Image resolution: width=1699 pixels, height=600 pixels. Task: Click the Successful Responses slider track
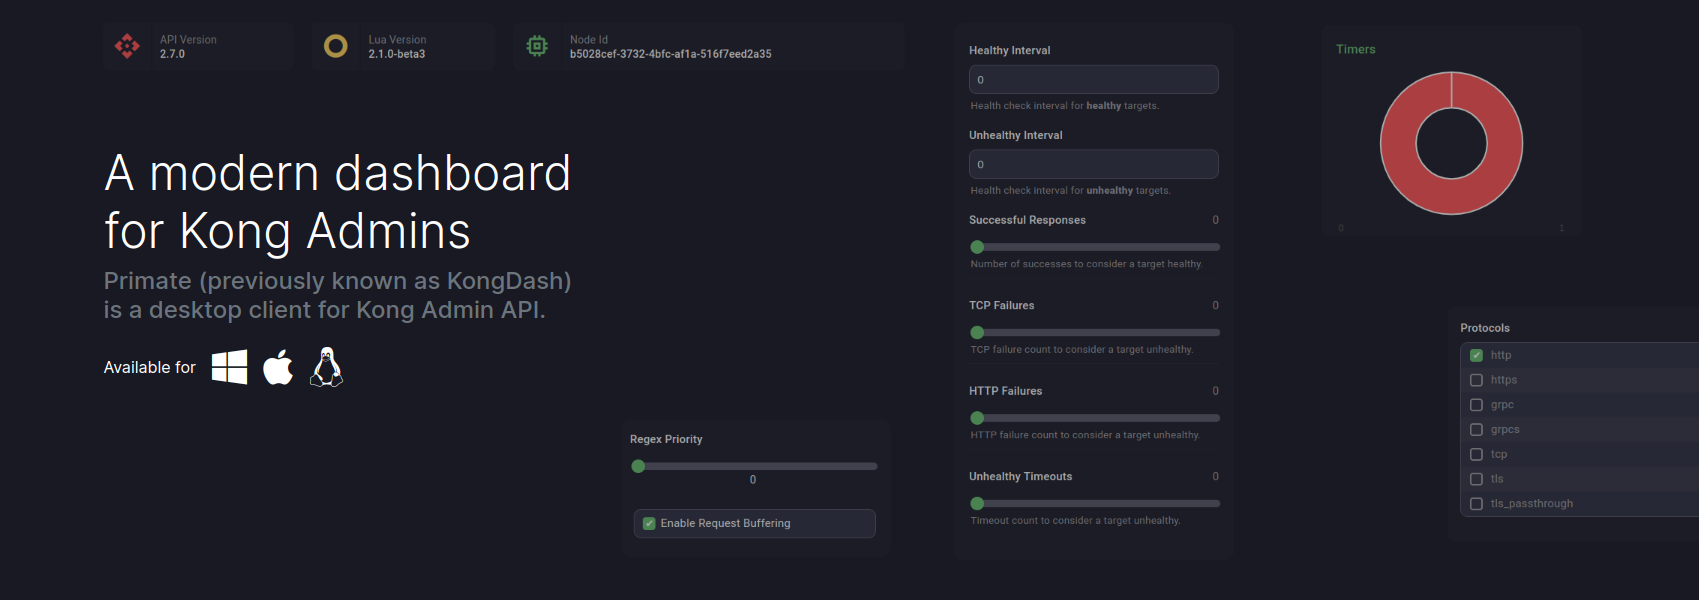pos(1095,247)
